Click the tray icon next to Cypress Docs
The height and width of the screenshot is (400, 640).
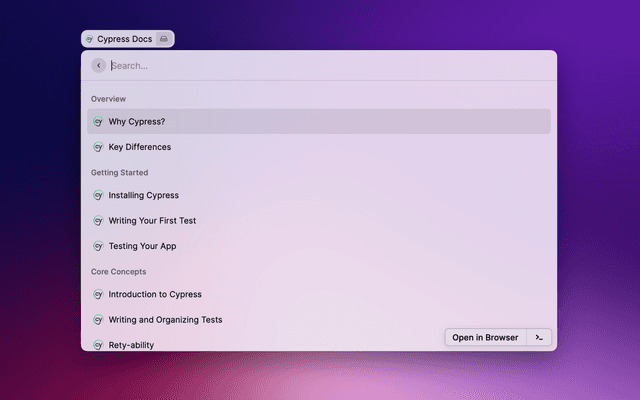[165, 39]
